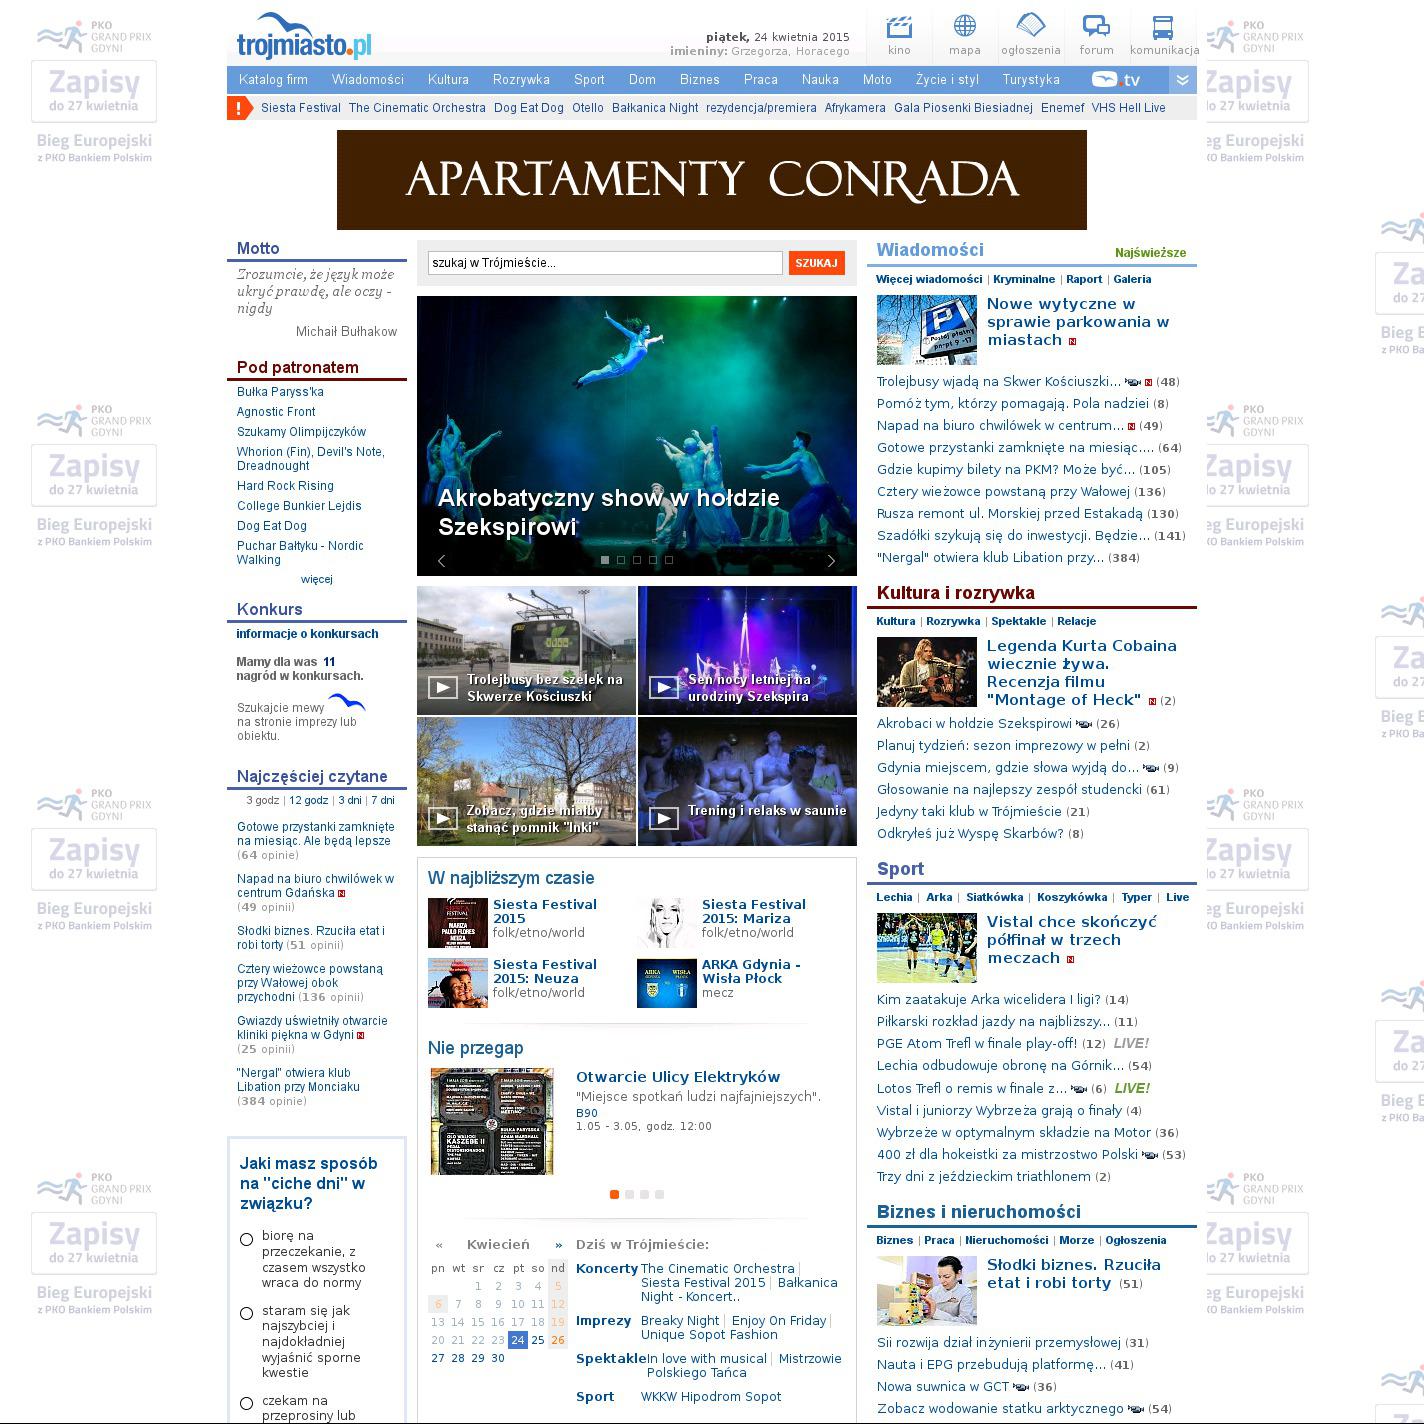Viewport: 1424px width, 1424px height.
Task: Play the Sen nocy letniej video
Action: pos(663,687)
